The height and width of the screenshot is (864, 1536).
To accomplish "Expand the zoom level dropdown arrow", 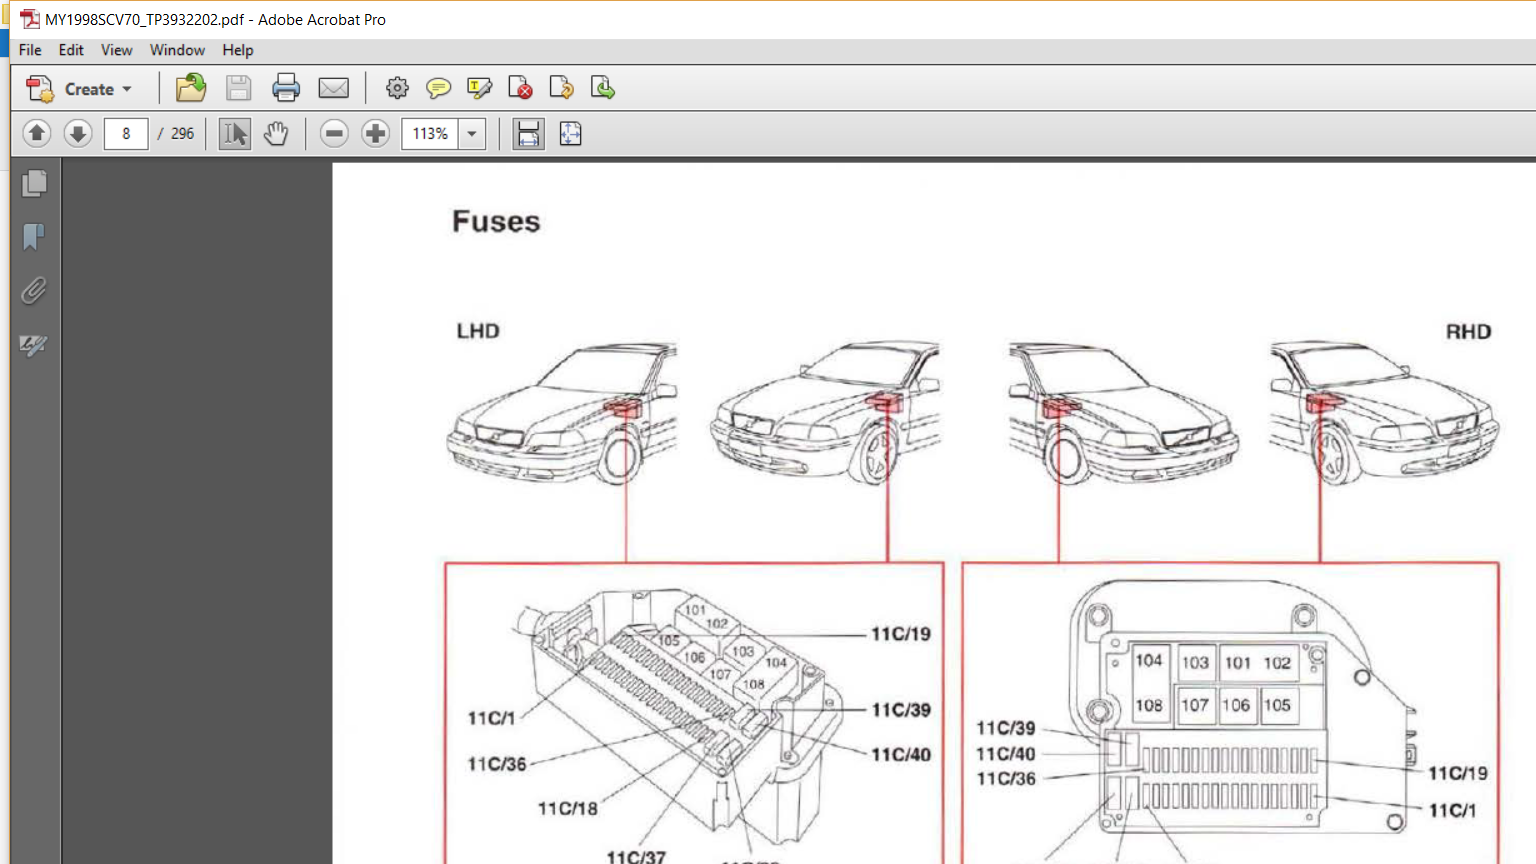I will coord(472,133).
